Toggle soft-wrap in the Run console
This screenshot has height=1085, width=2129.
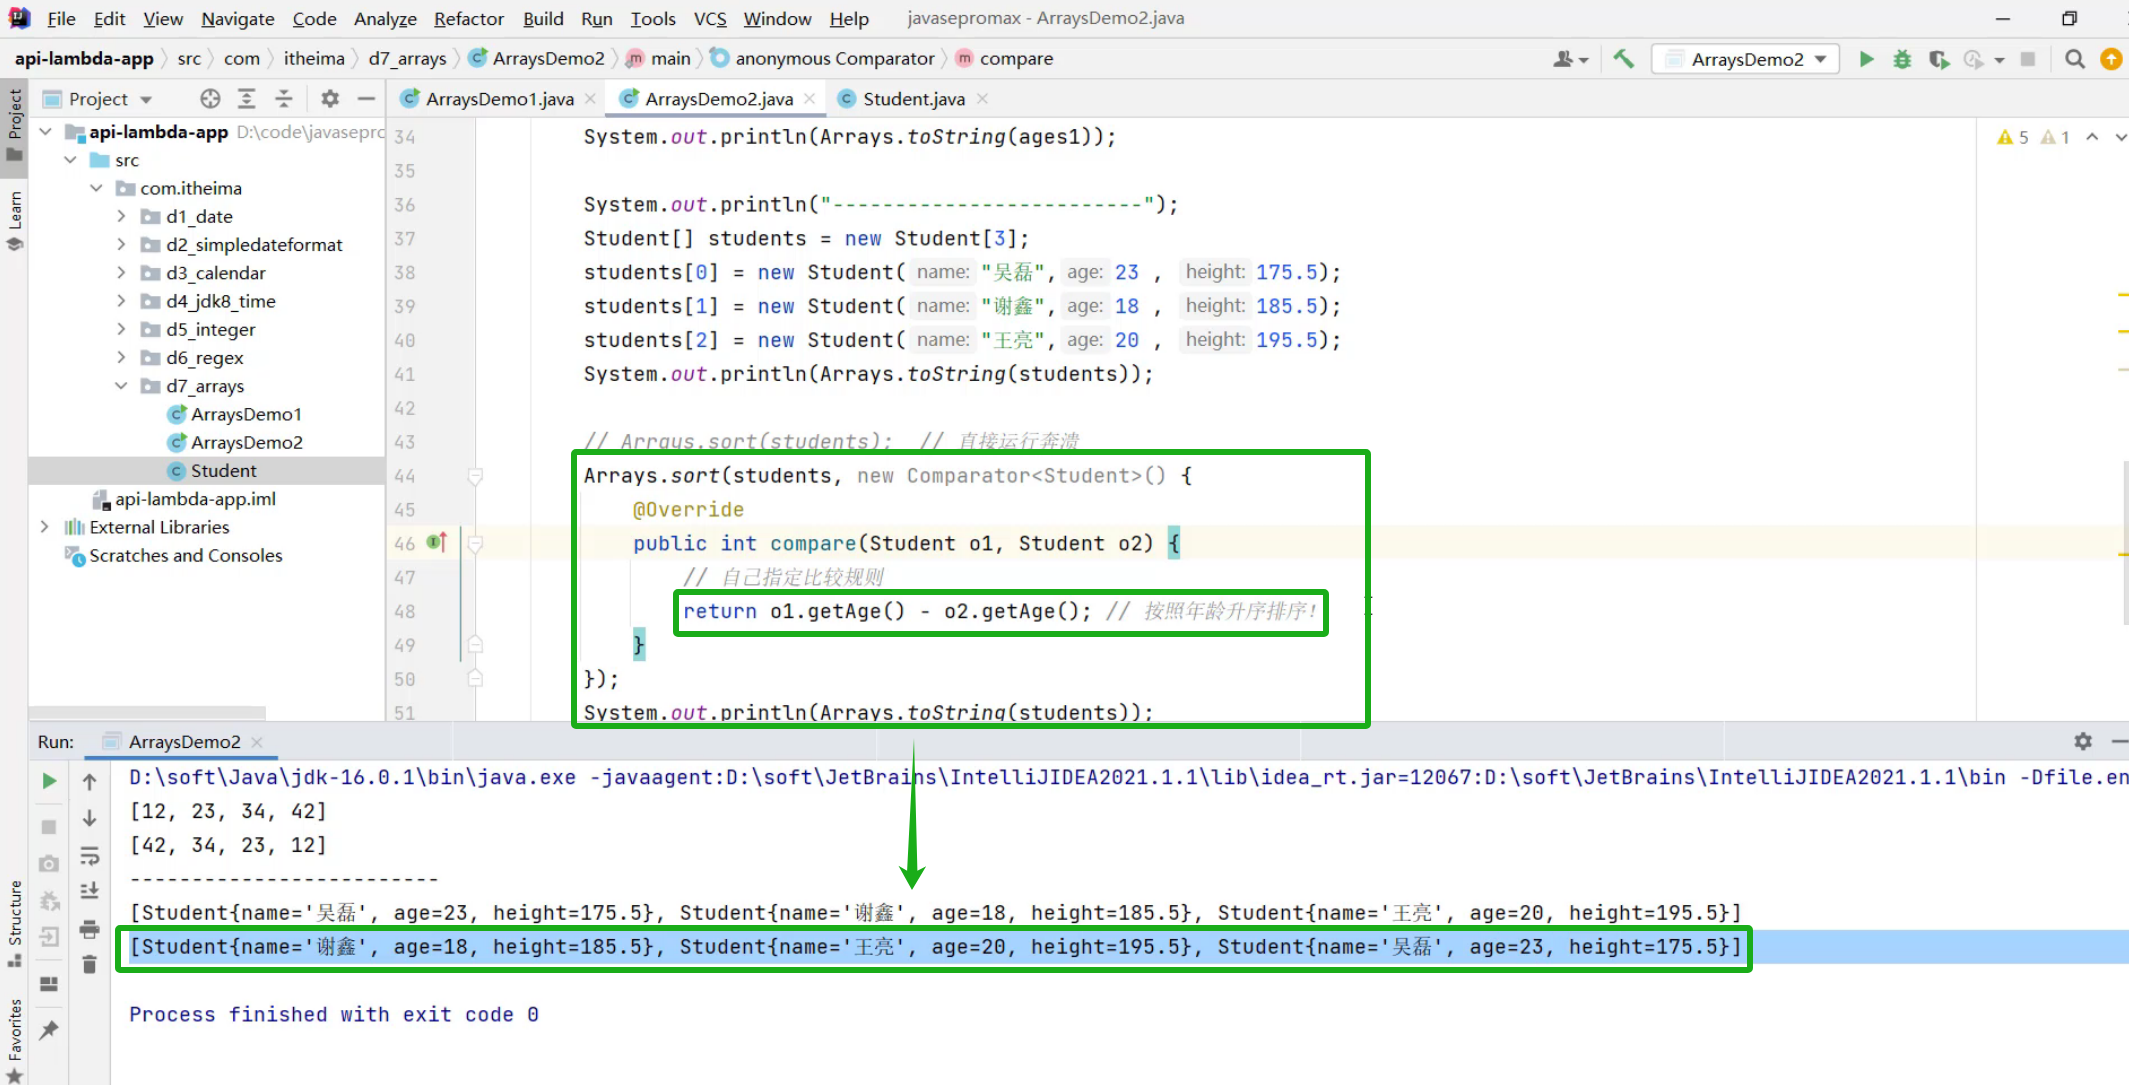89,856
